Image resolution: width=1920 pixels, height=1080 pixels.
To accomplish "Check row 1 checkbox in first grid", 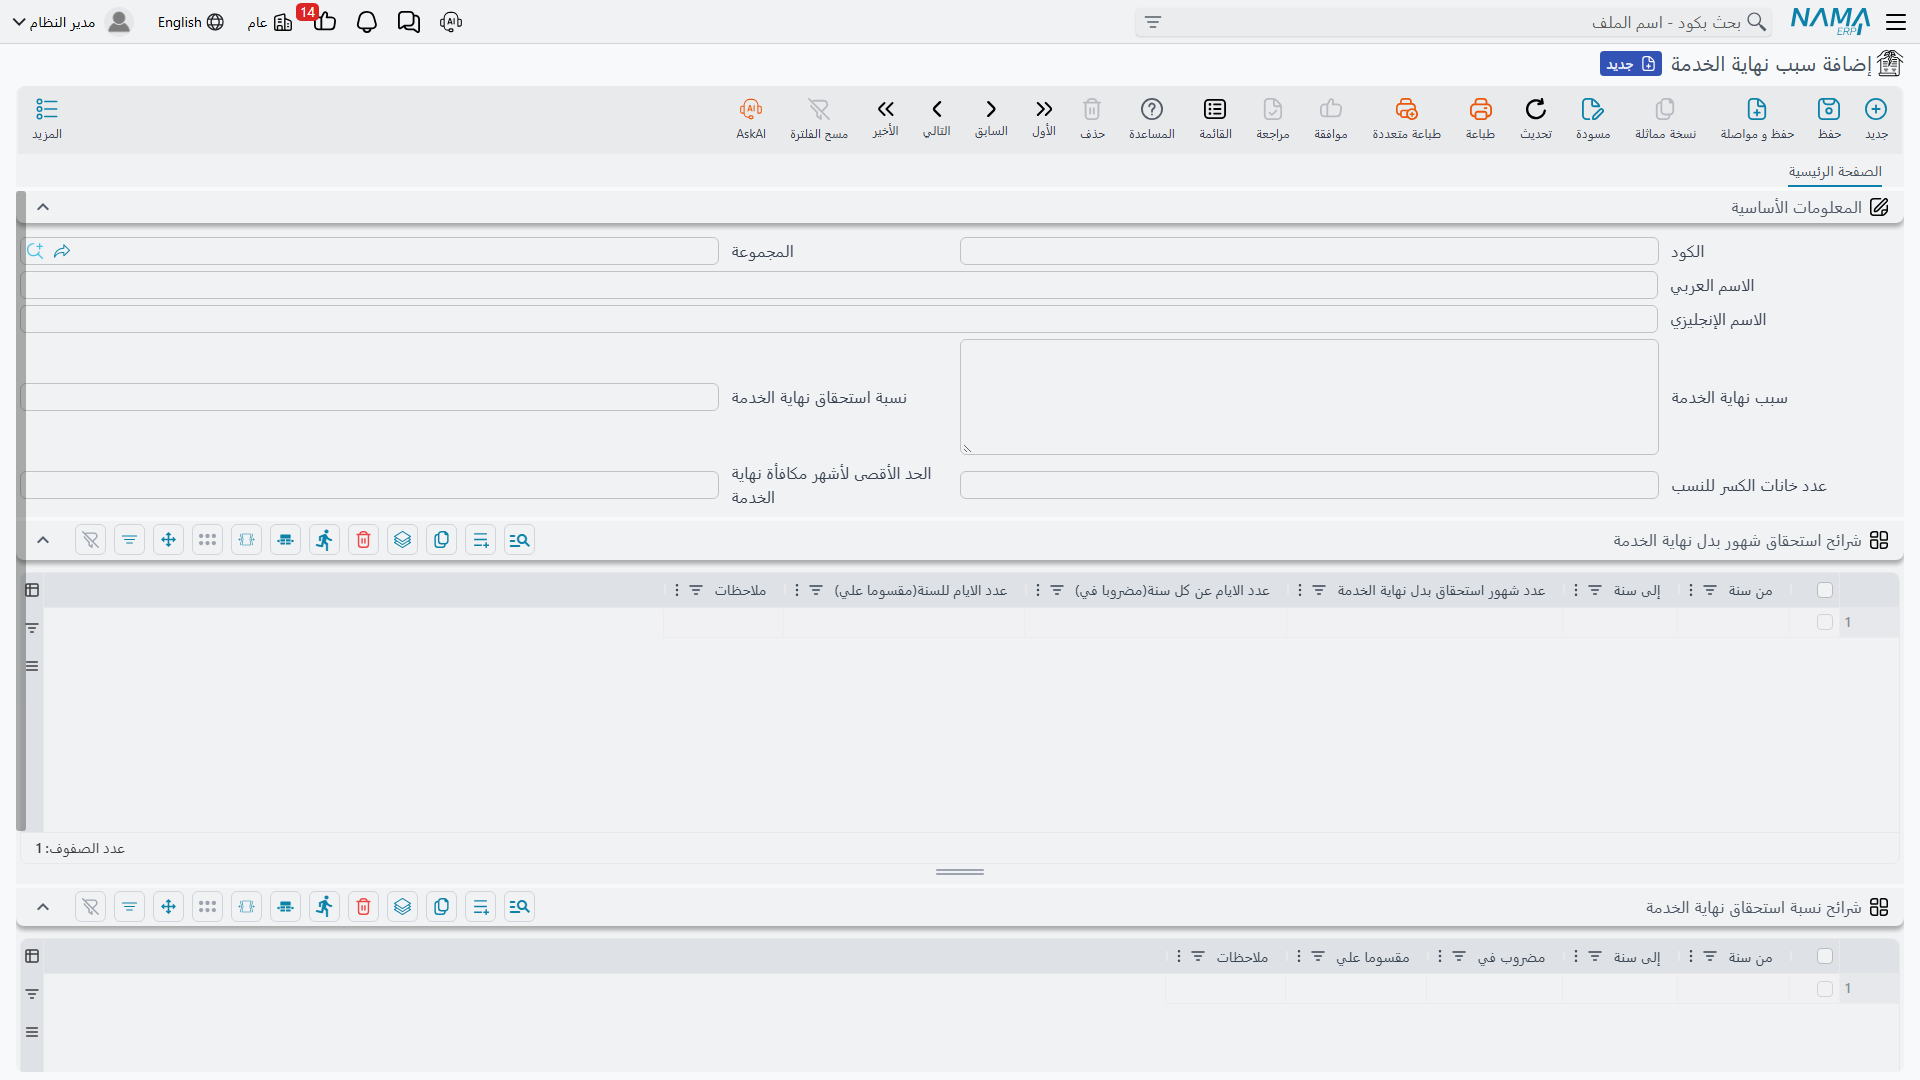I will point(1825,622).
